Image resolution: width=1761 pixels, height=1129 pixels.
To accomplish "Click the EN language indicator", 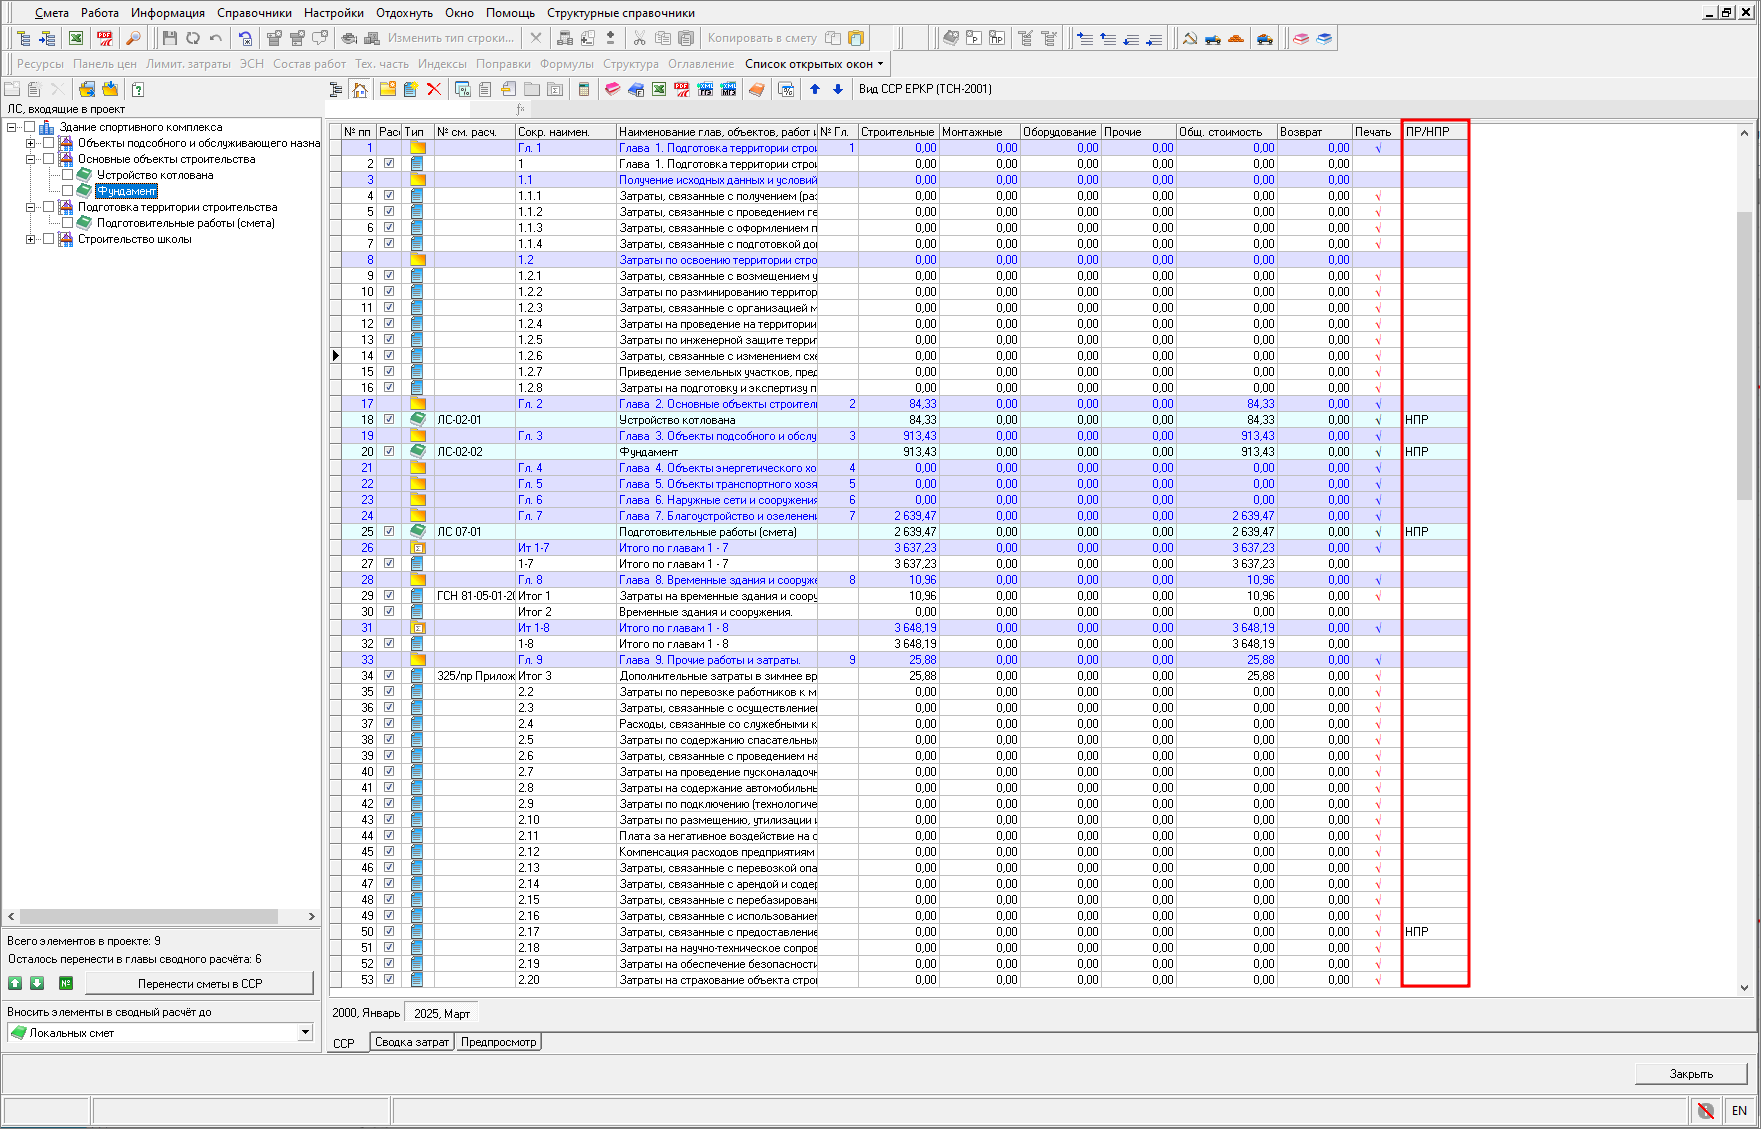I will [x=1739, y=1111].
